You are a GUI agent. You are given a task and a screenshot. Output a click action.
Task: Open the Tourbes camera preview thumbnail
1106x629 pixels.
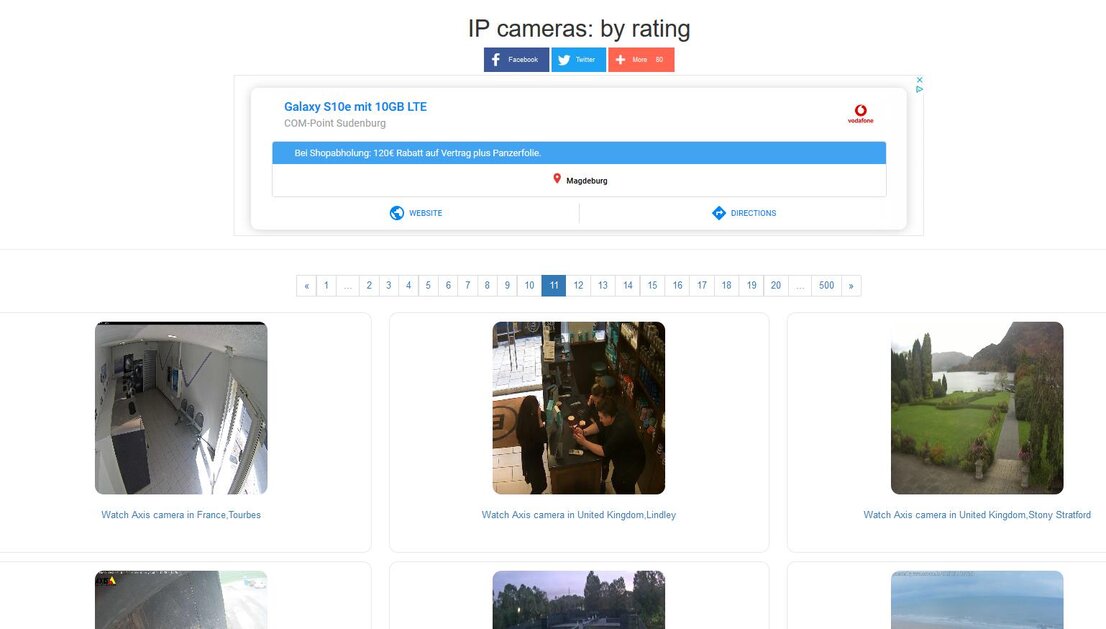pos(181,406)
